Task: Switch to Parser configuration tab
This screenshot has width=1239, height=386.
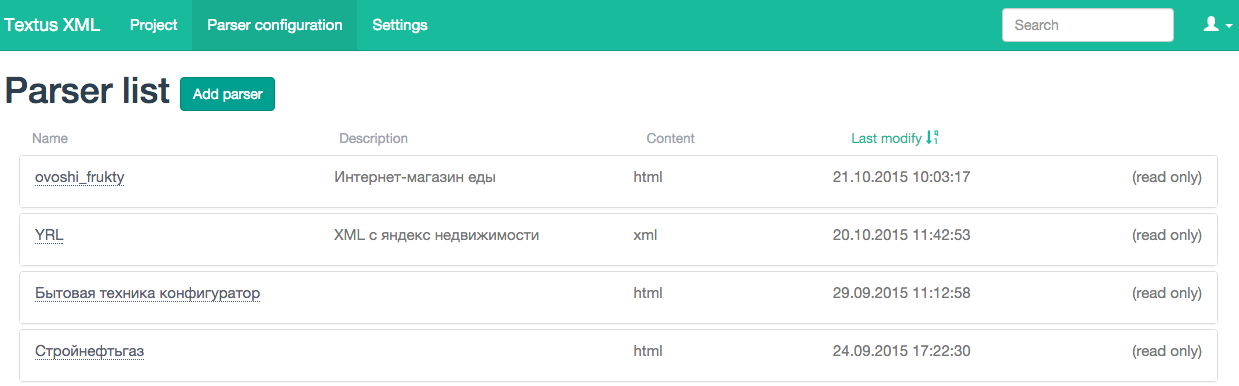Action: [x=274, y=25]
